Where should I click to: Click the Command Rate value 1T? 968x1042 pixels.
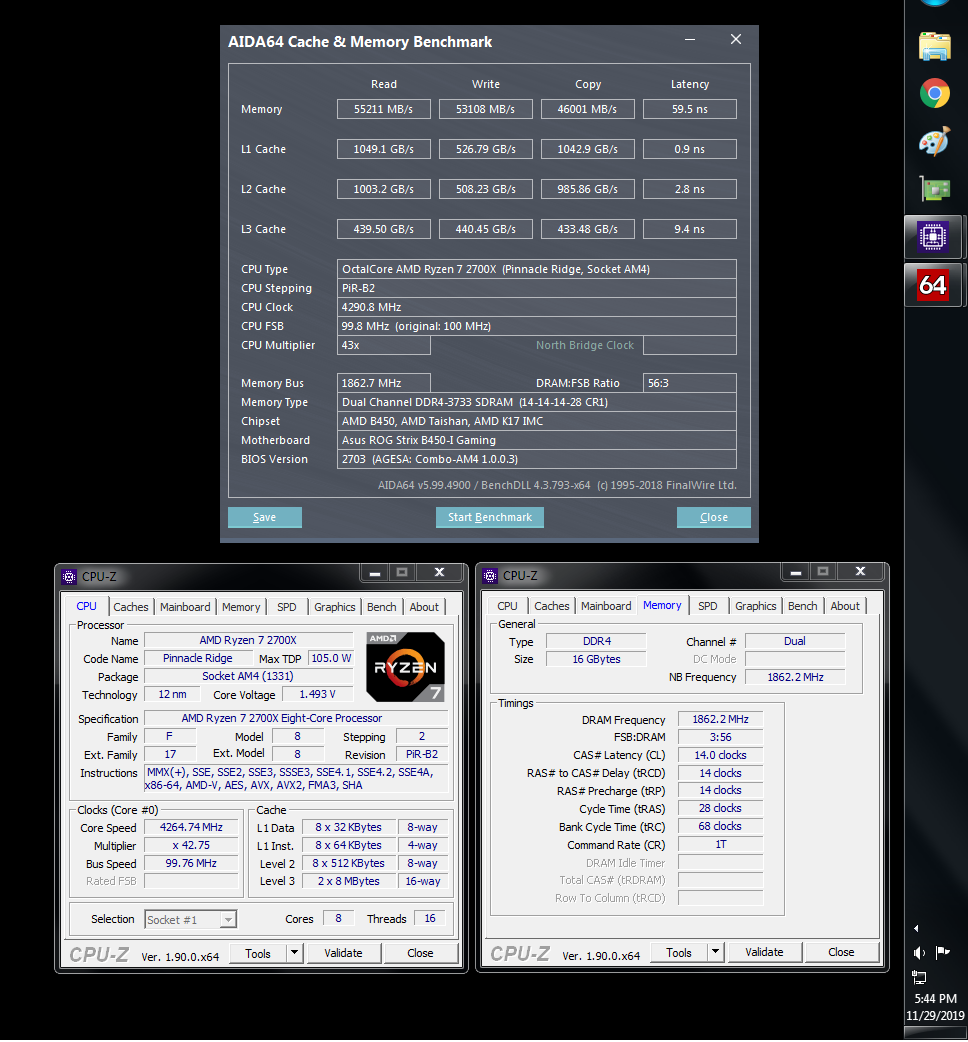point(720,845)
